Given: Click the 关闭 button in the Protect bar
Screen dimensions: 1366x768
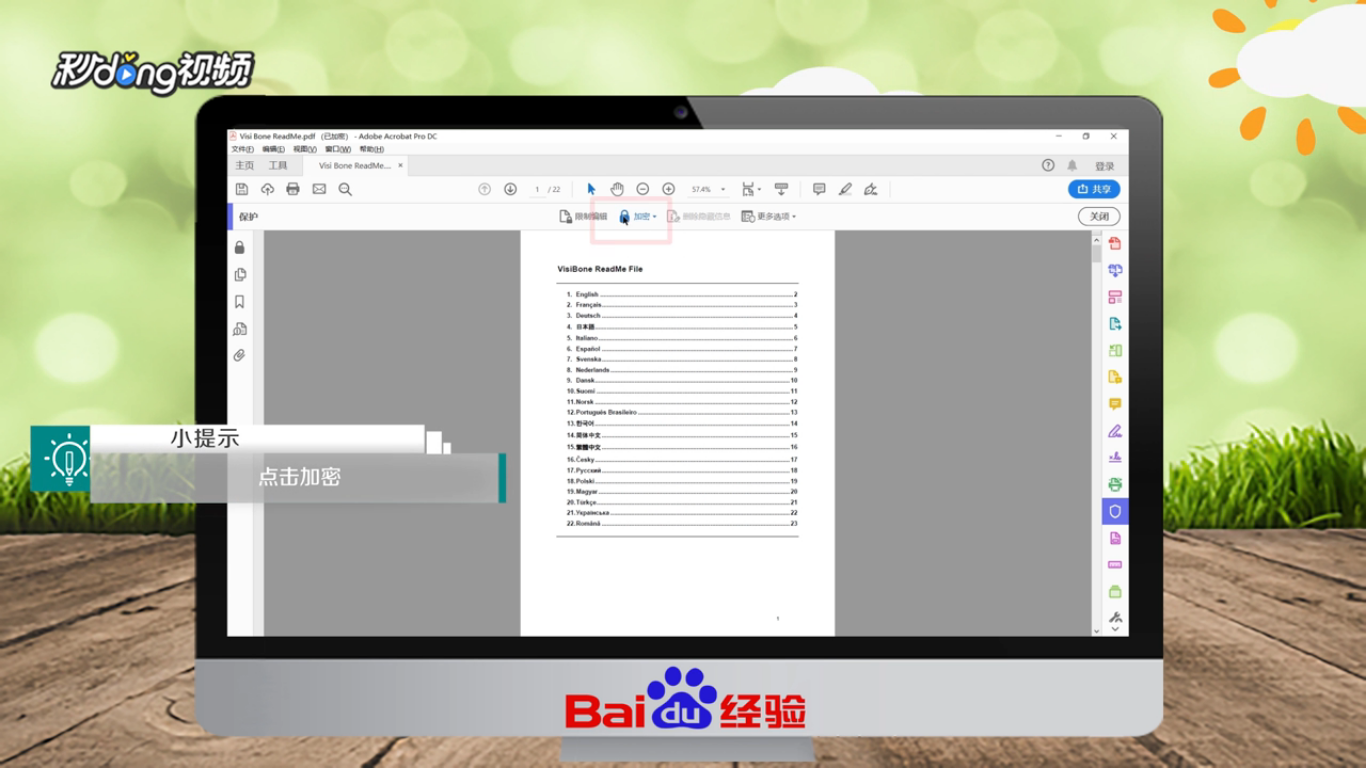Looking at the screenshot, I should (1099, 216).
